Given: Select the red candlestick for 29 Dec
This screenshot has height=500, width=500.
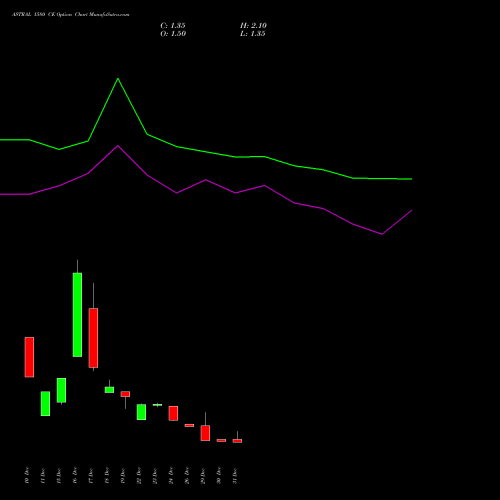Looking at the screenshot, I should tap(205, 433).
